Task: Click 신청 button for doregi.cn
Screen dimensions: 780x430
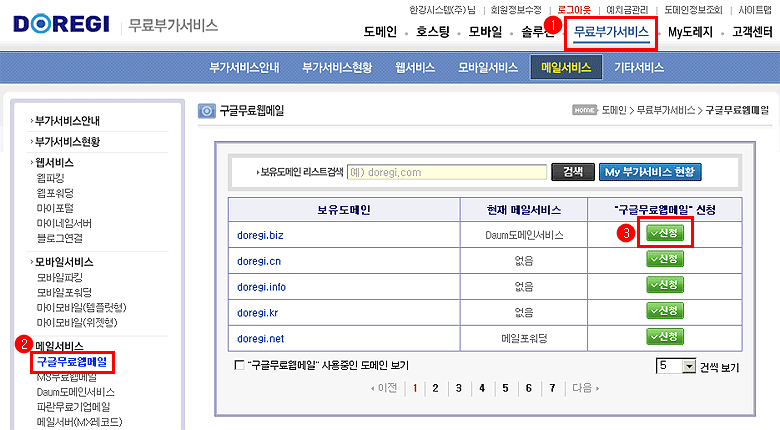Action: [665, 259]
